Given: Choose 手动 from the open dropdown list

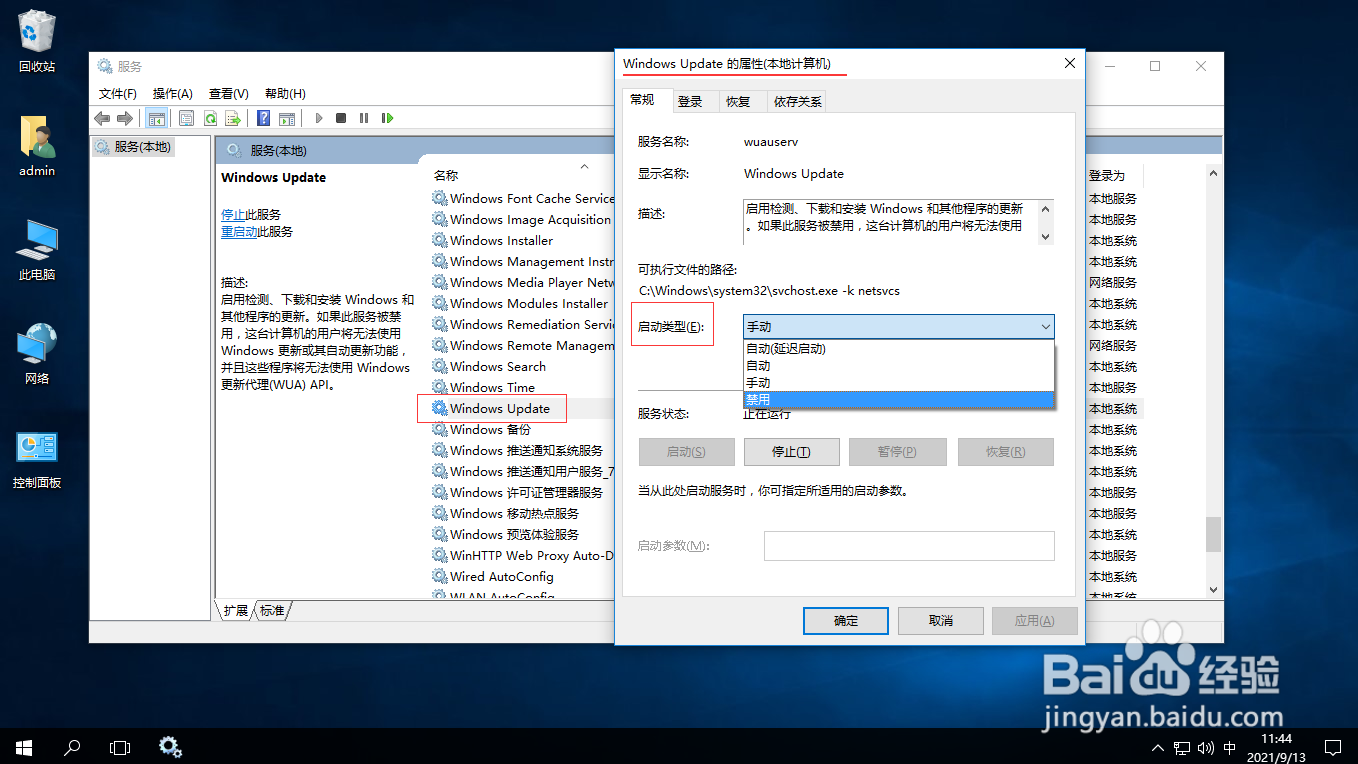Looking at the screenshot, I should pyautogui.click(x=898, y=383).
